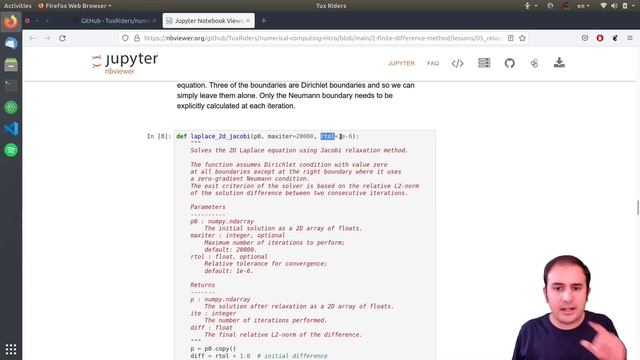The width and height of the screenshot is (640, 360).
Task: Click the nbviewer server stack icon
Action: pos(484,63)
